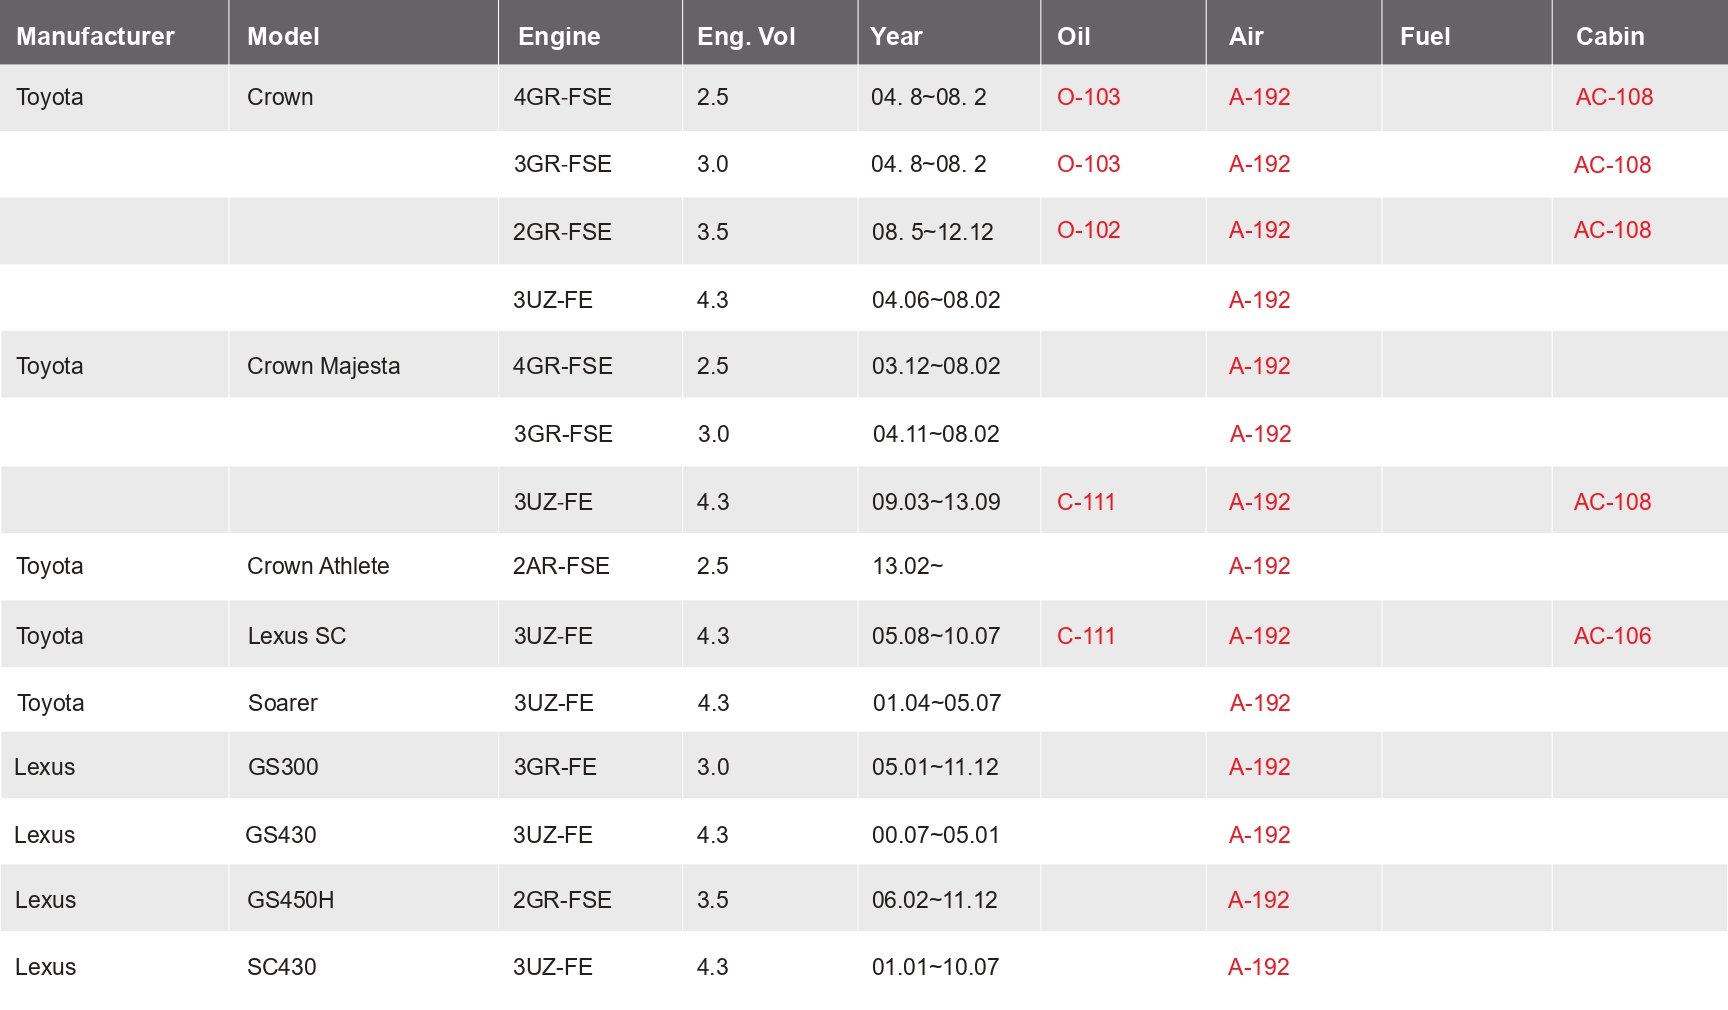This screenshot has width=1728, height=1010.
Task: Open A-192 link for the GS450H
Action: coord(1258,900)
